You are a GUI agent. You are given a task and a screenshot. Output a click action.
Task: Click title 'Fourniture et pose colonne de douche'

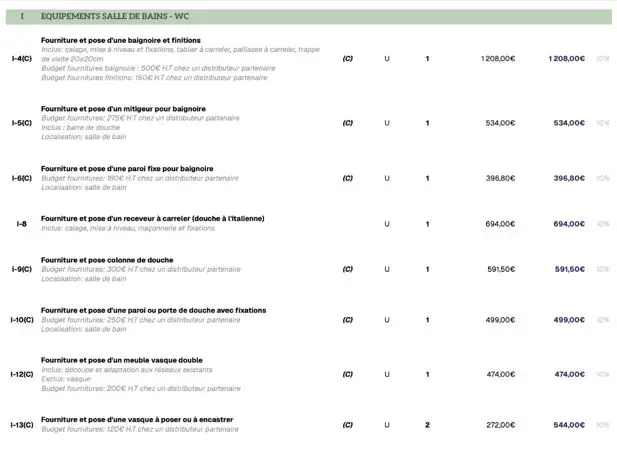(107, 259)
